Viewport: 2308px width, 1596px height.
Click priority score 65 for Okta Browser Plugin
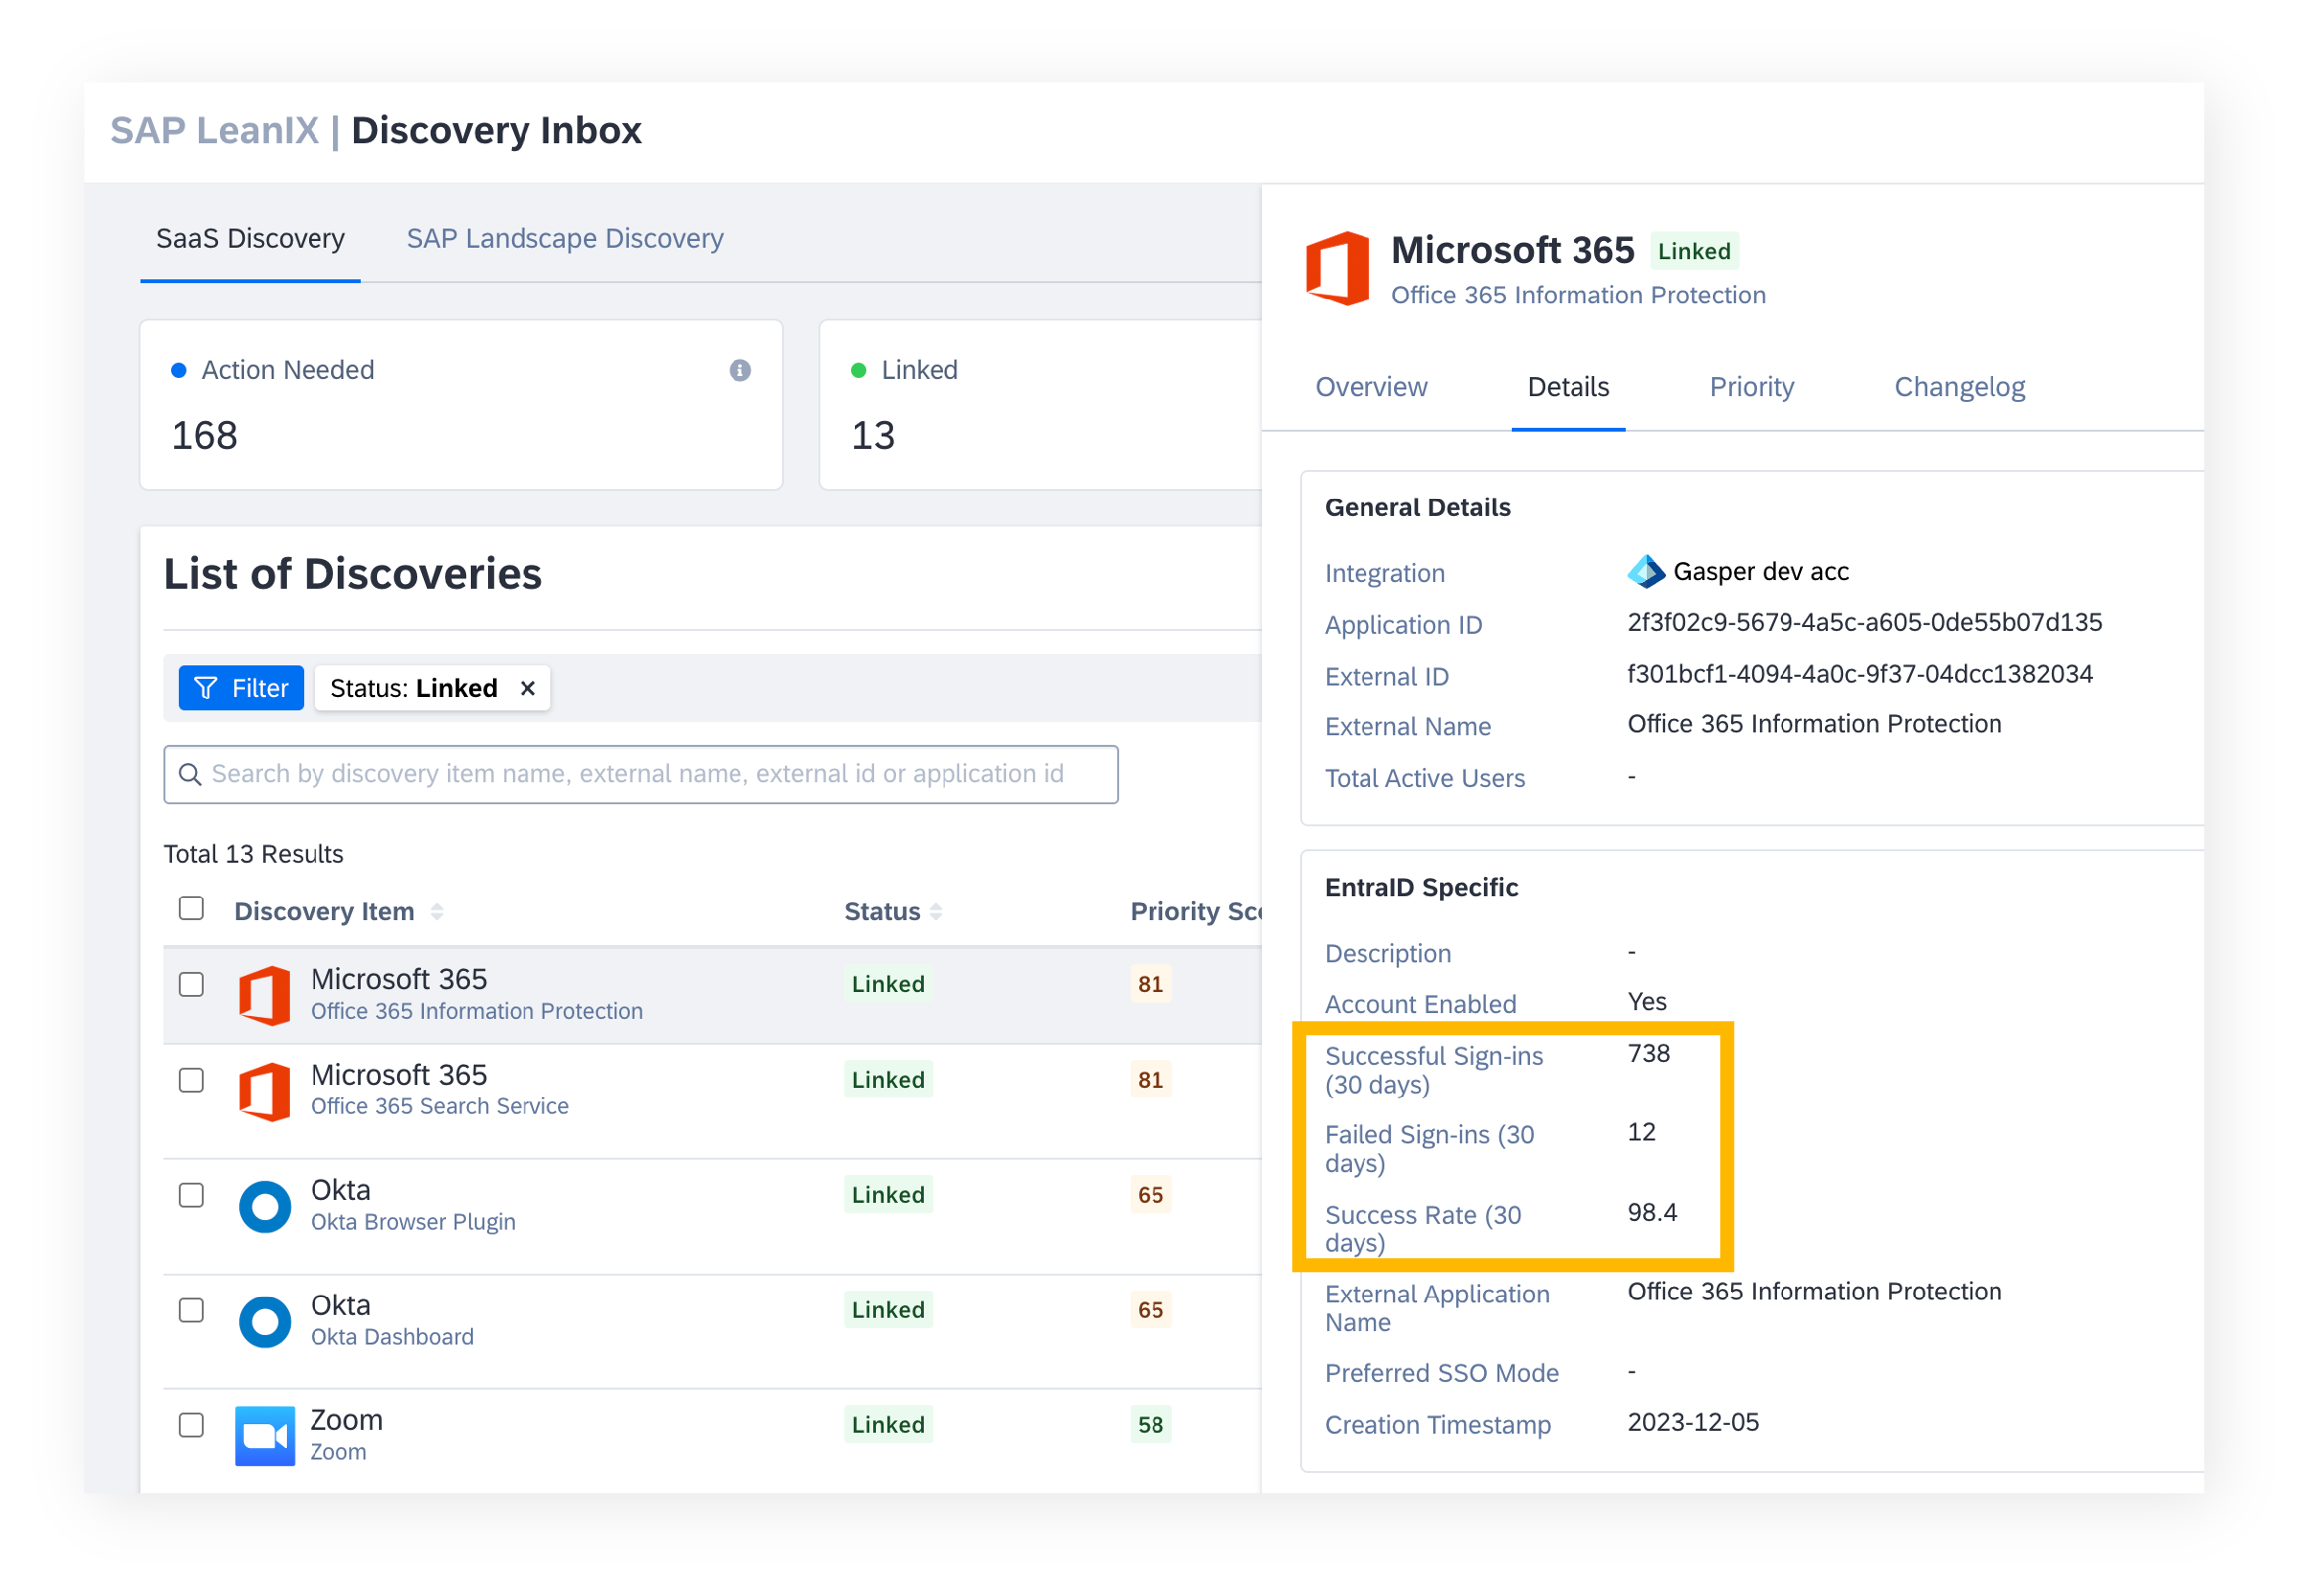tap(1150, 1195)
